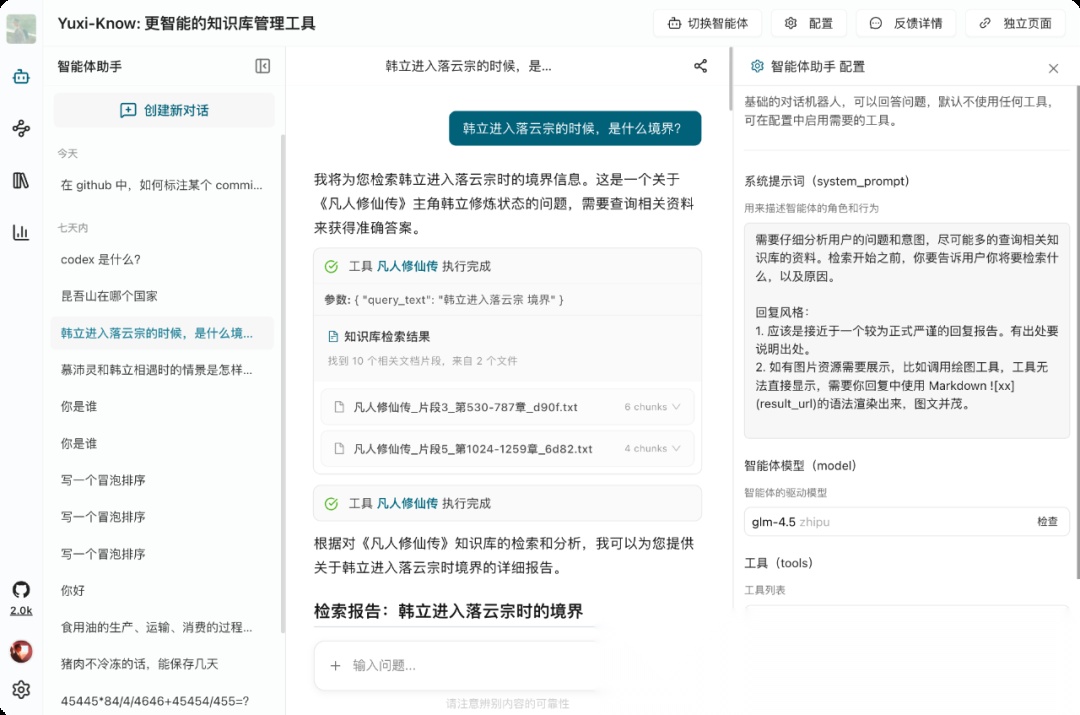Open the settings gear at sidebar bottom
1080x715 pixels.
[21, 690]
